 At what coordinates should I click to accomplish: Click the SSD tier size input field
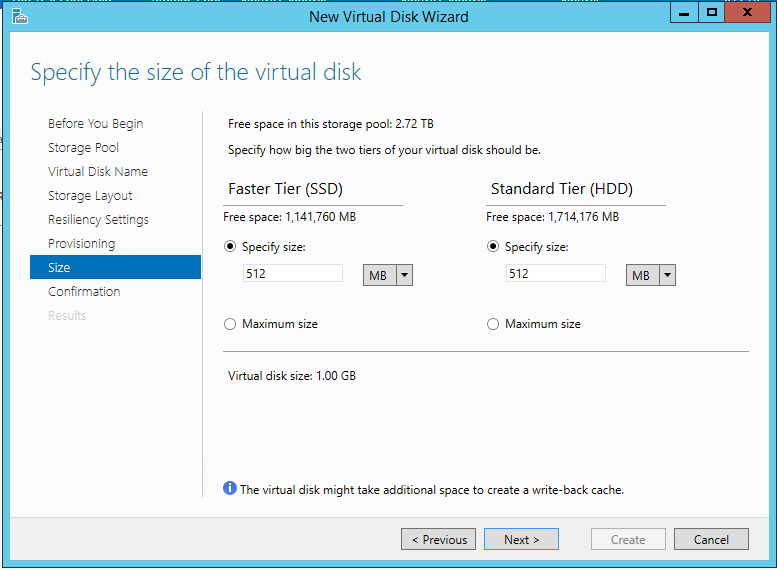point(292,274)
